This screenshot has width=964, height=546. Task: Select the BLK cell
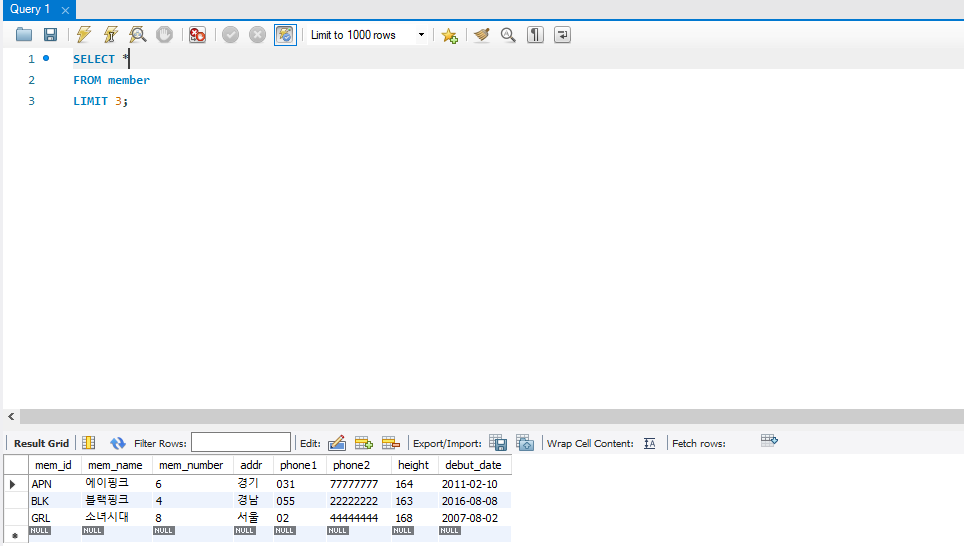click(x=55, y=501)
